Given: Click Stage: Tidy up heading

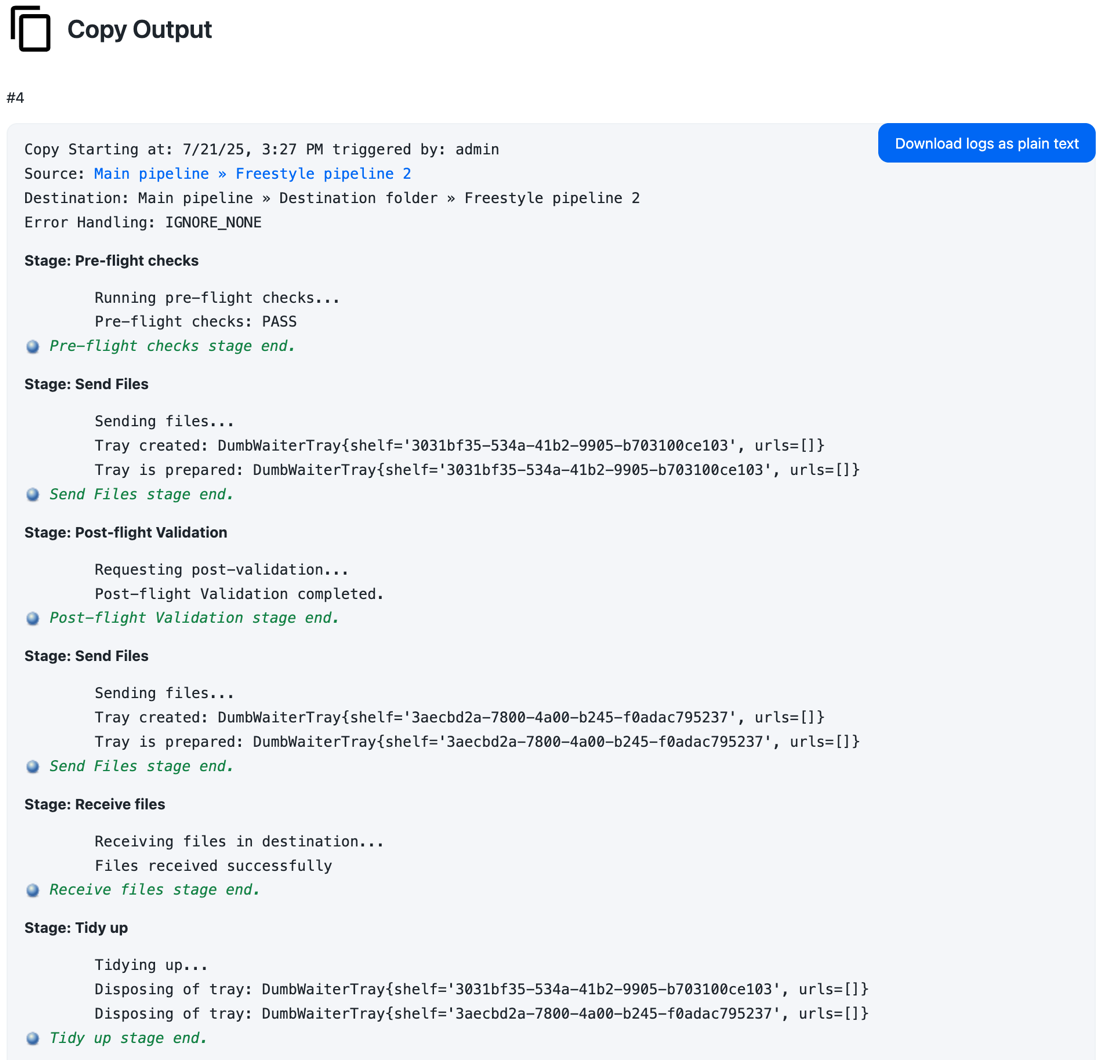Looking at the screenshot, I should pyautogui.click(x=76, y=928).
